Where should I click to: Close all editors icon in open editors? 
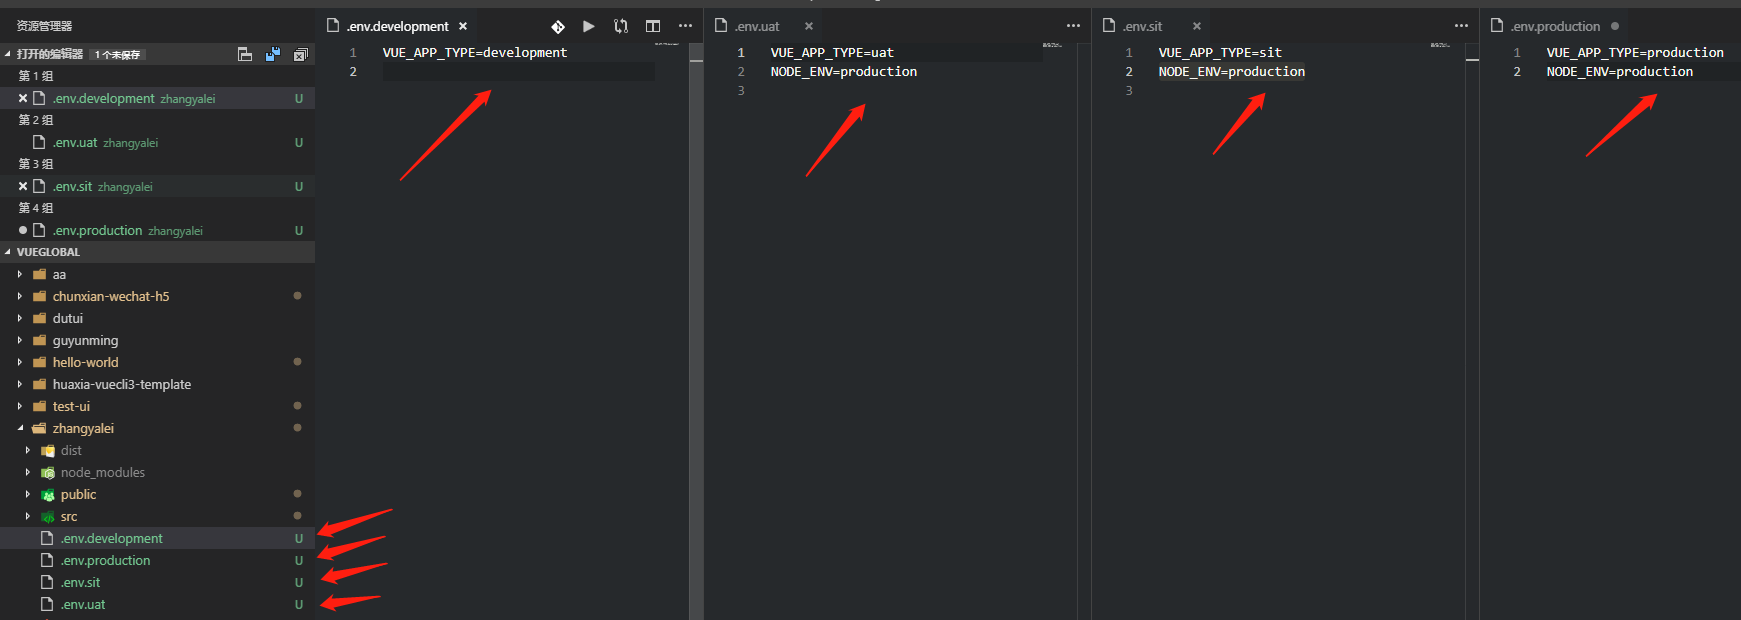[x=300, y=54]
